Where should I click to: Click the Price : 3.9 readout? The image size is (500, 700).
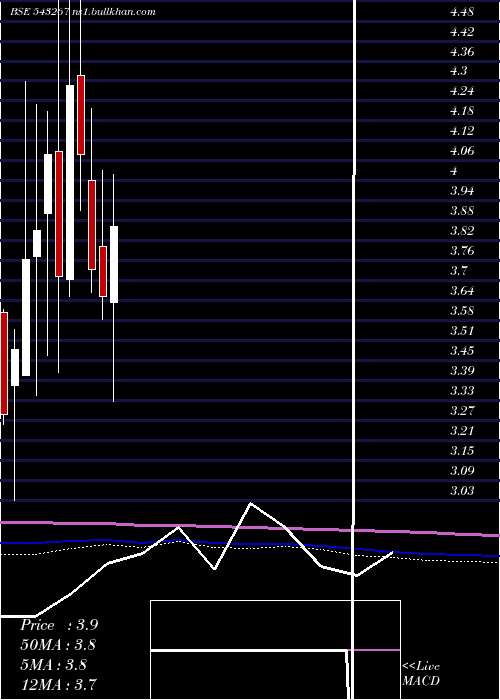[x=59, y=625]
